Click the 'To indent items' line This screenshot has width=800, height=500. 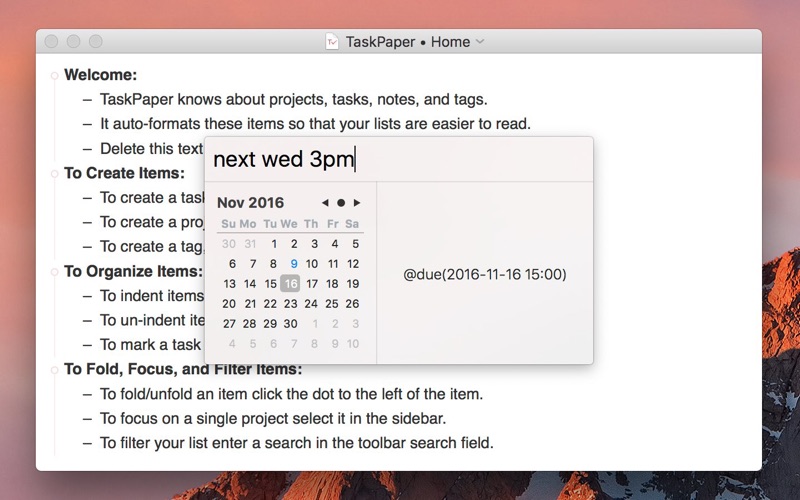pyautogui.click(x=152, y=296)
